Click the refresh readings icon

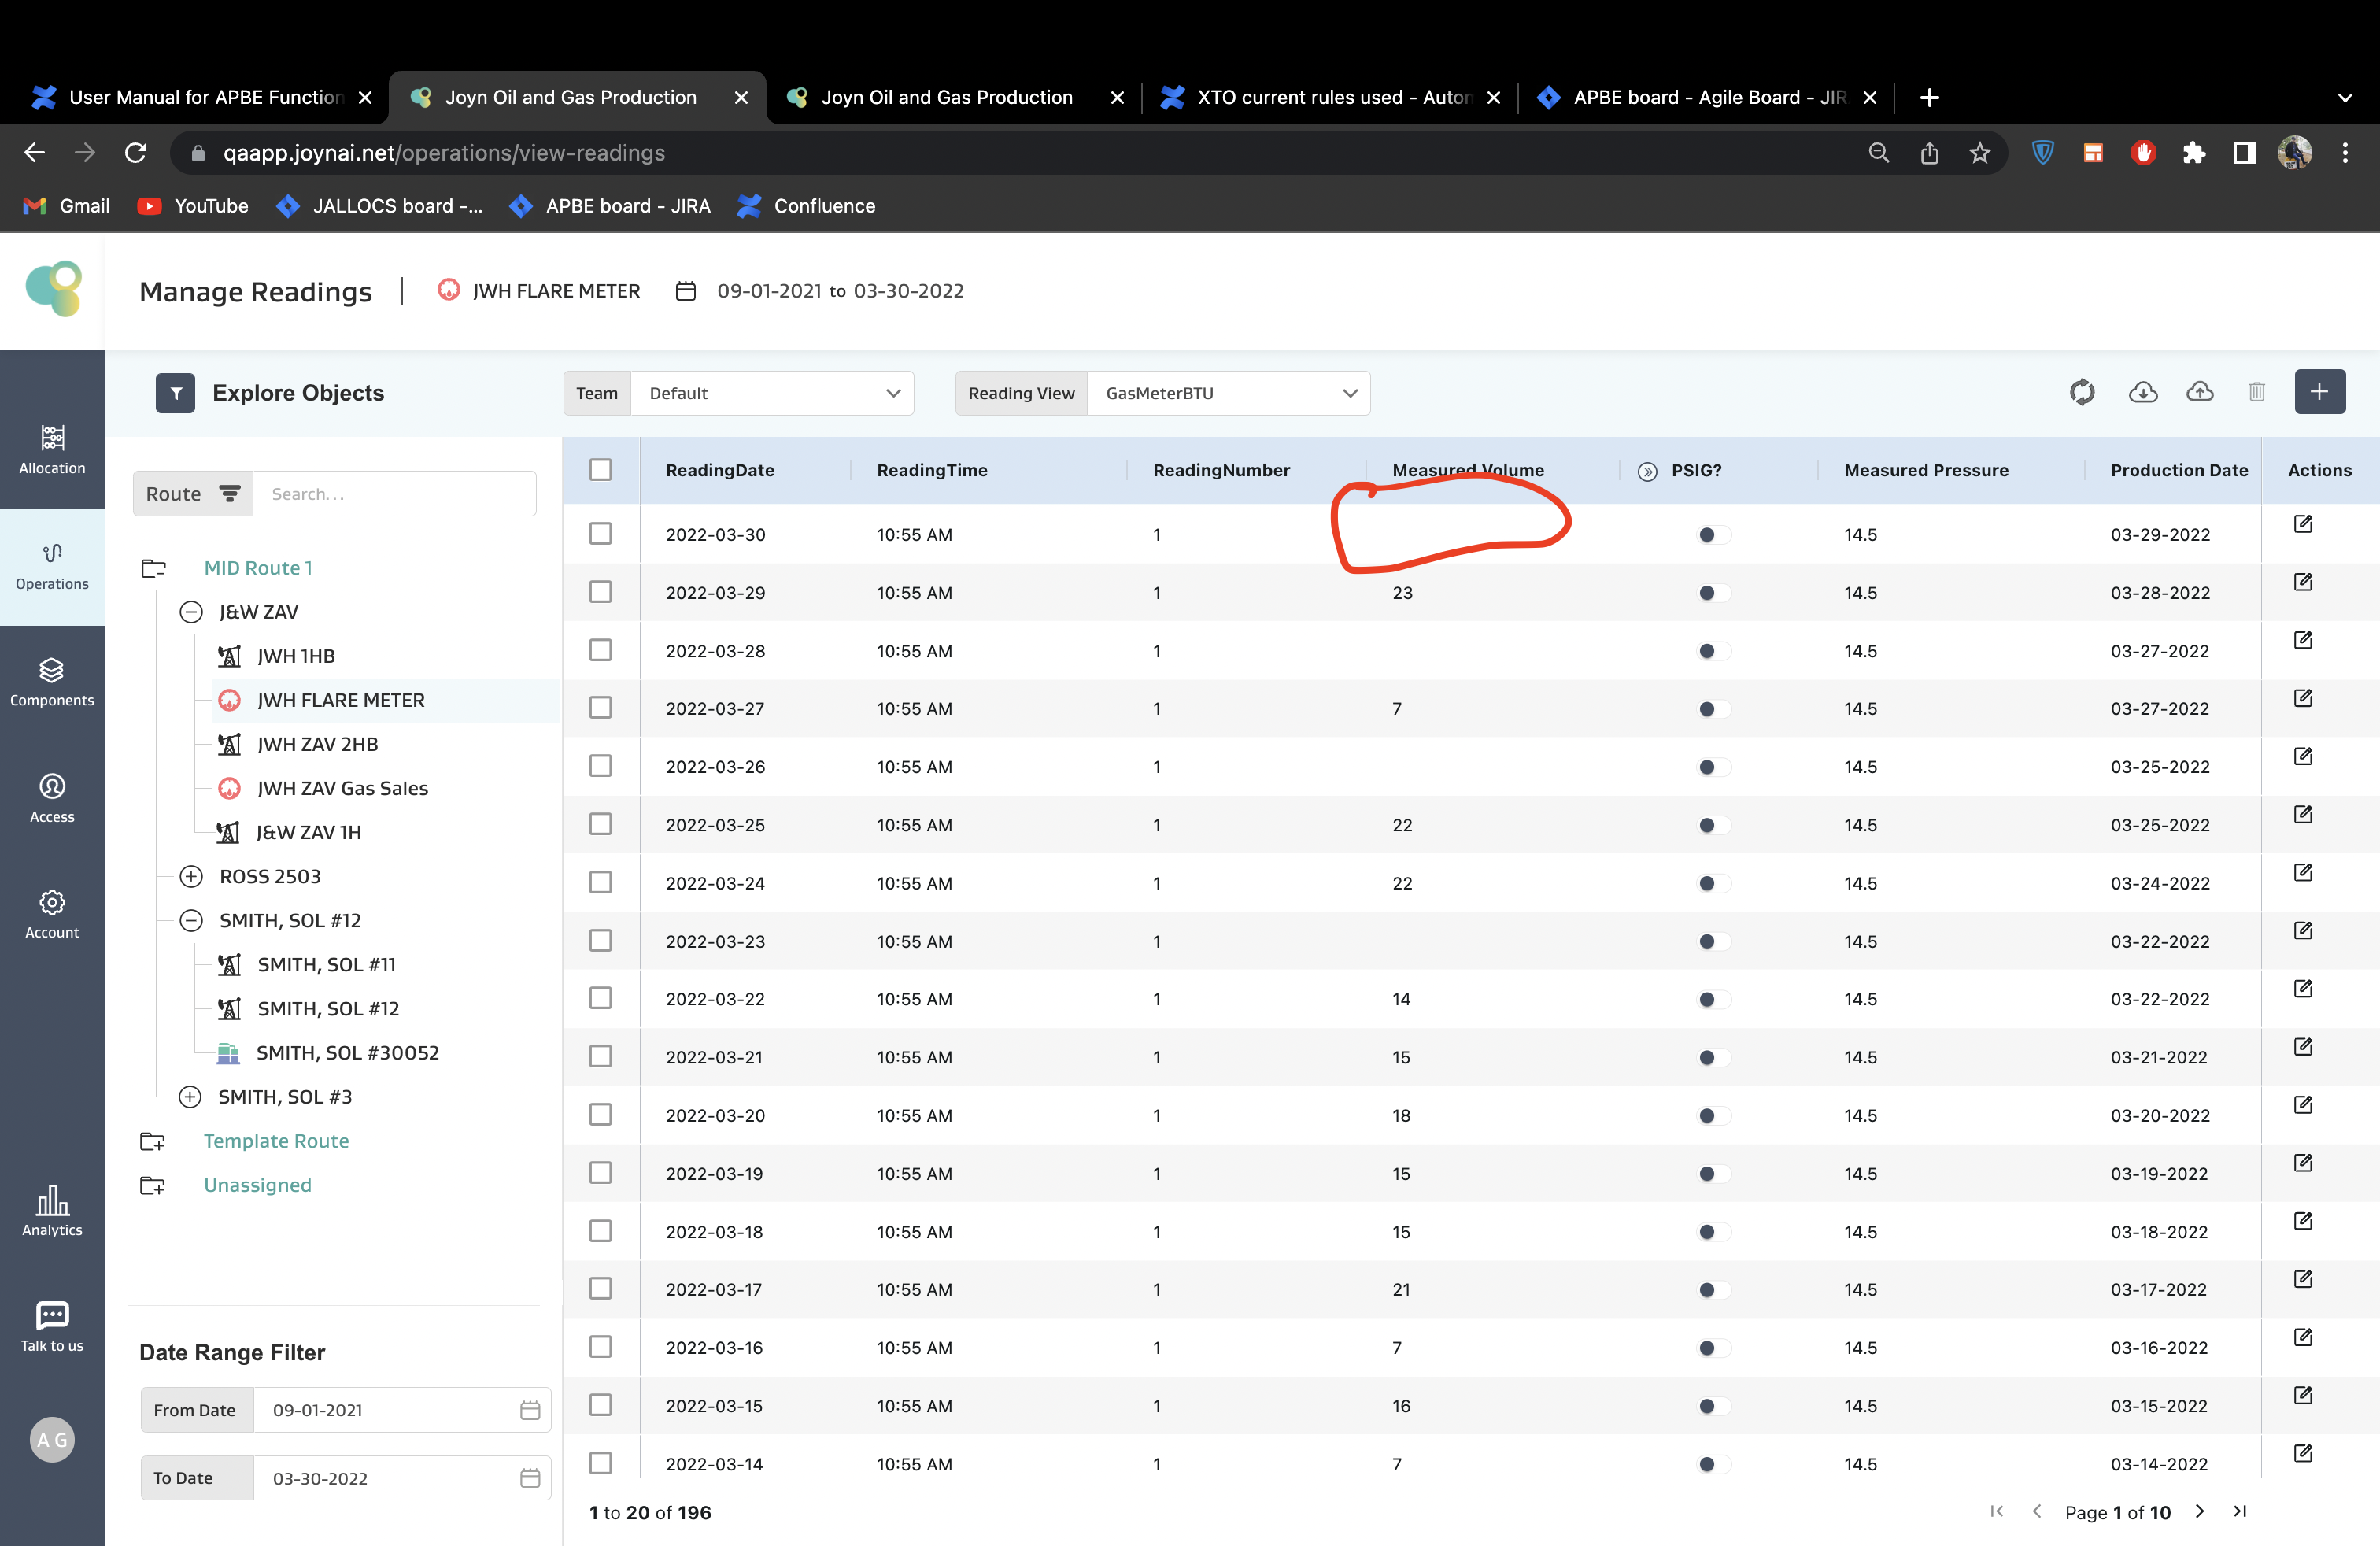[x=2082, y=392]
